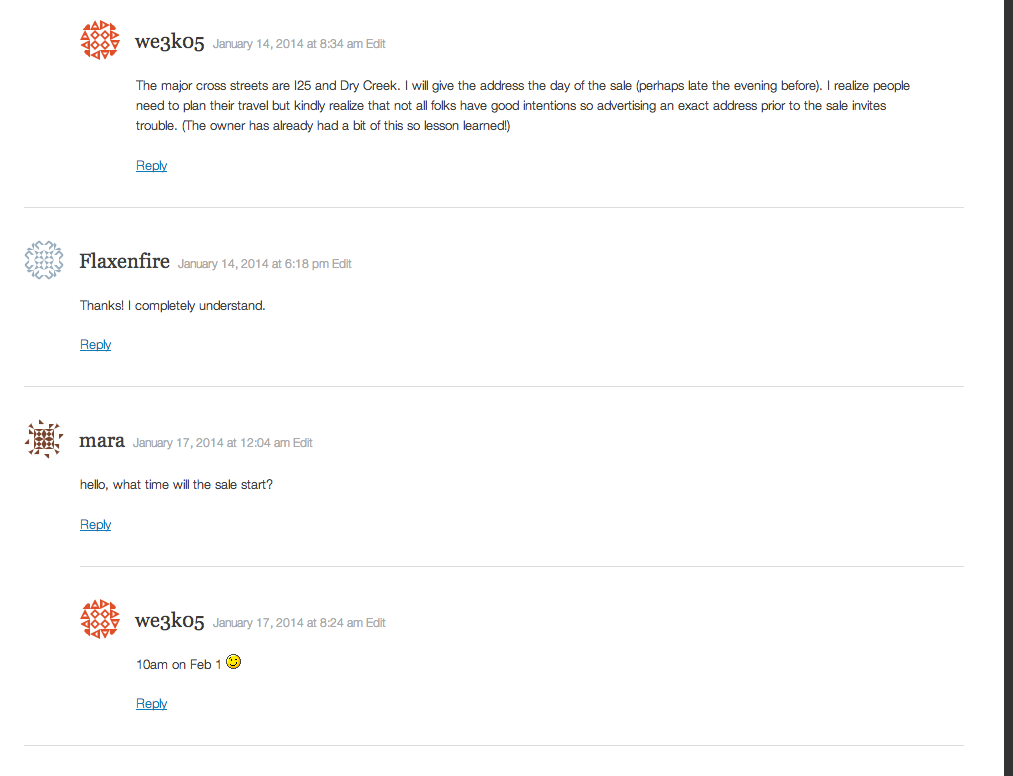Open the January 14, 2014 at 8:34 am permalink
The width and height of the screenshot is (1013, 776).
(287, 44)
